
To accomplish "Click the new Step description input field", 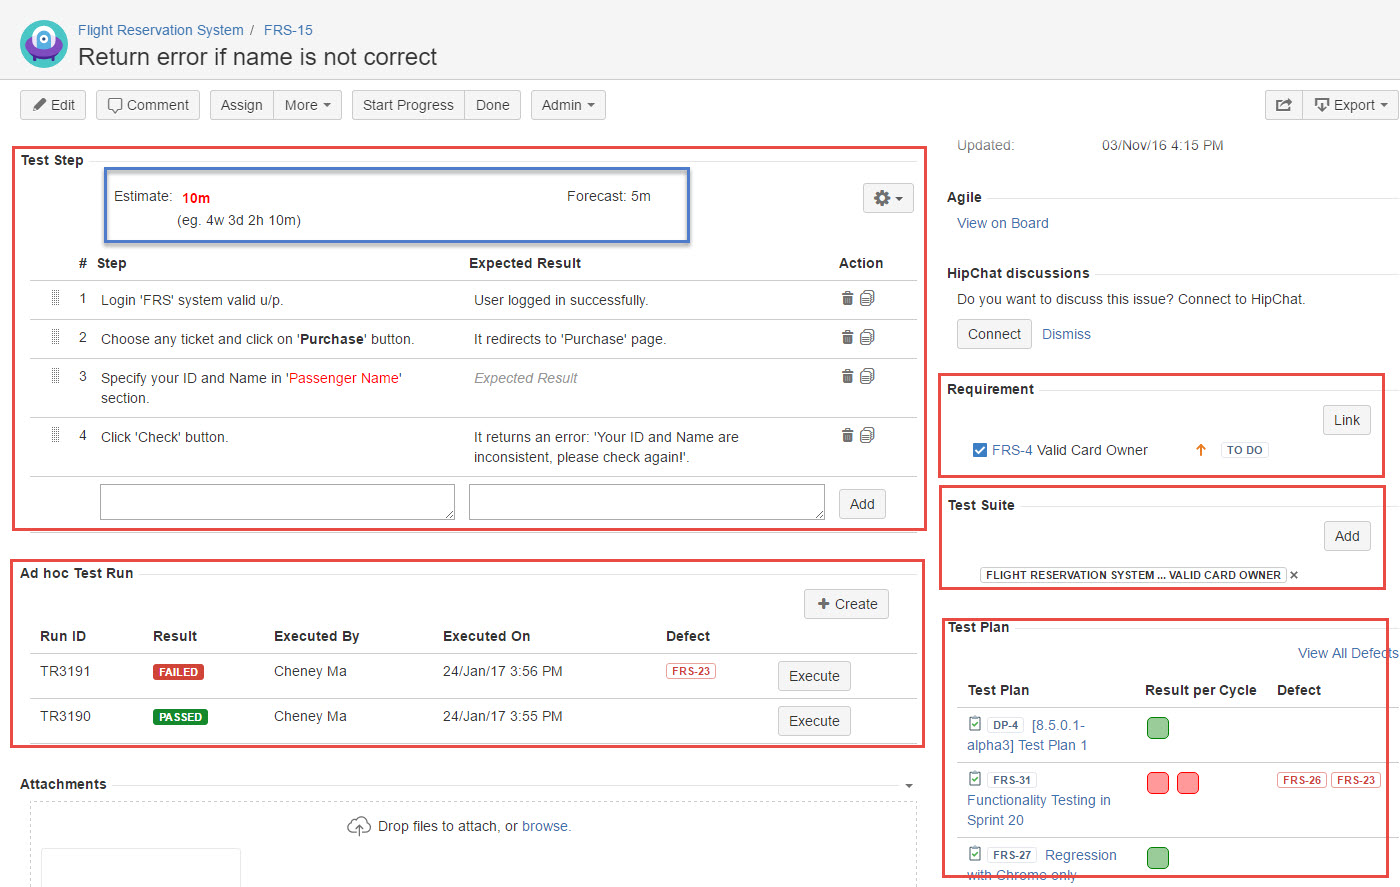I will pos(277,502).
